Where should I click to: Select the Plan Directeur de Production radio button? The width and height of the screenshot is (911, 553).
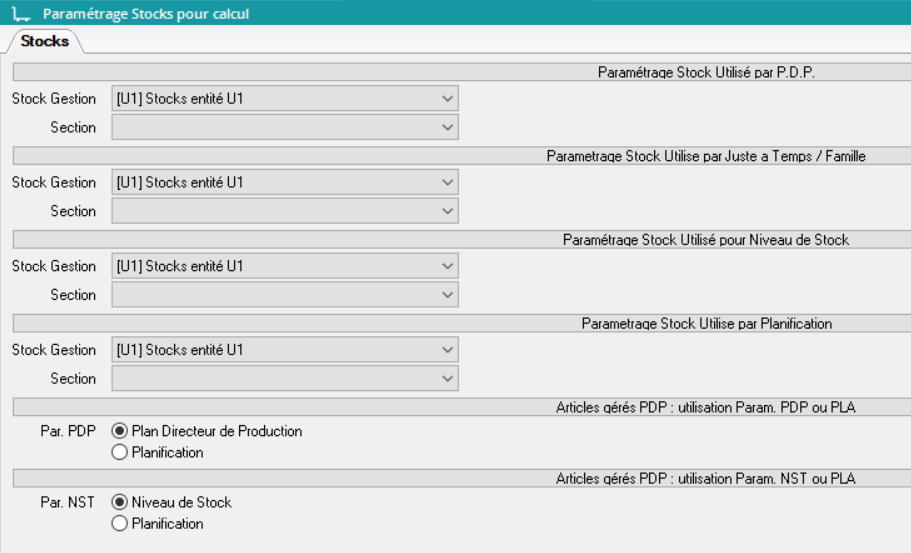pos(120,431)
